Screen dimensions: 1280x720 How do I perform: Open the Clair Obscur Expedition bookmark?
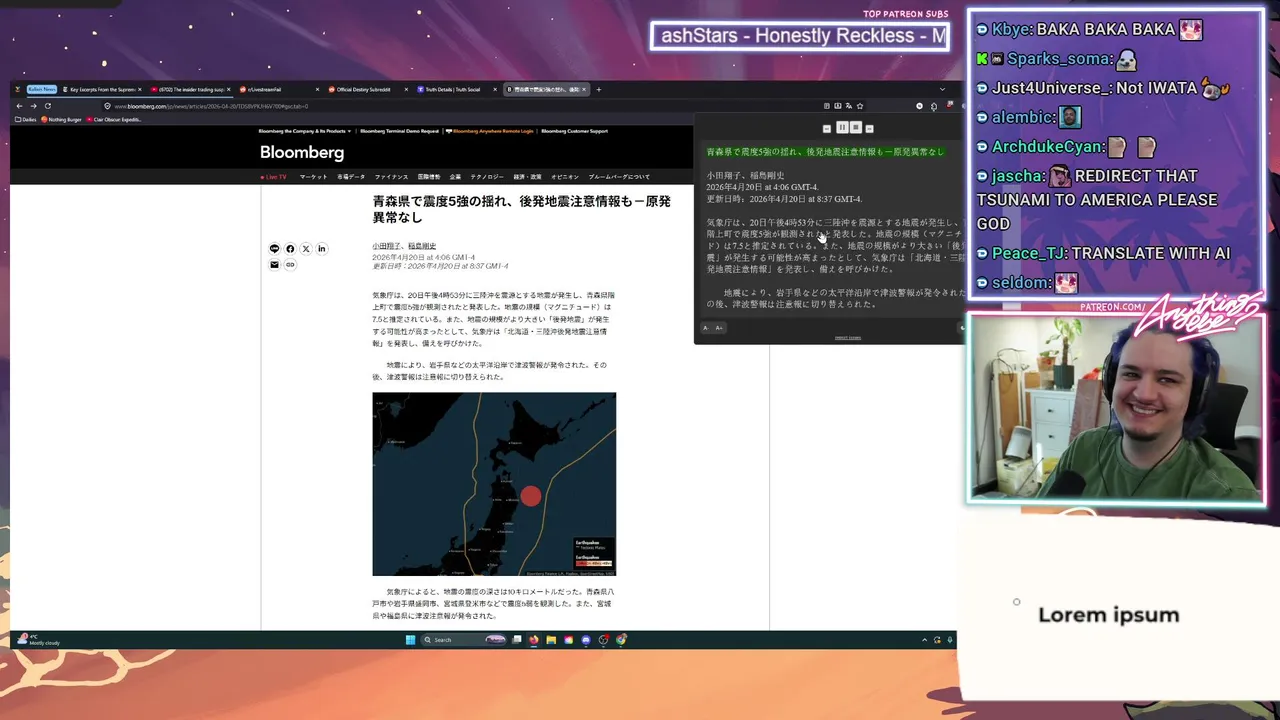(x=114, y=119)
